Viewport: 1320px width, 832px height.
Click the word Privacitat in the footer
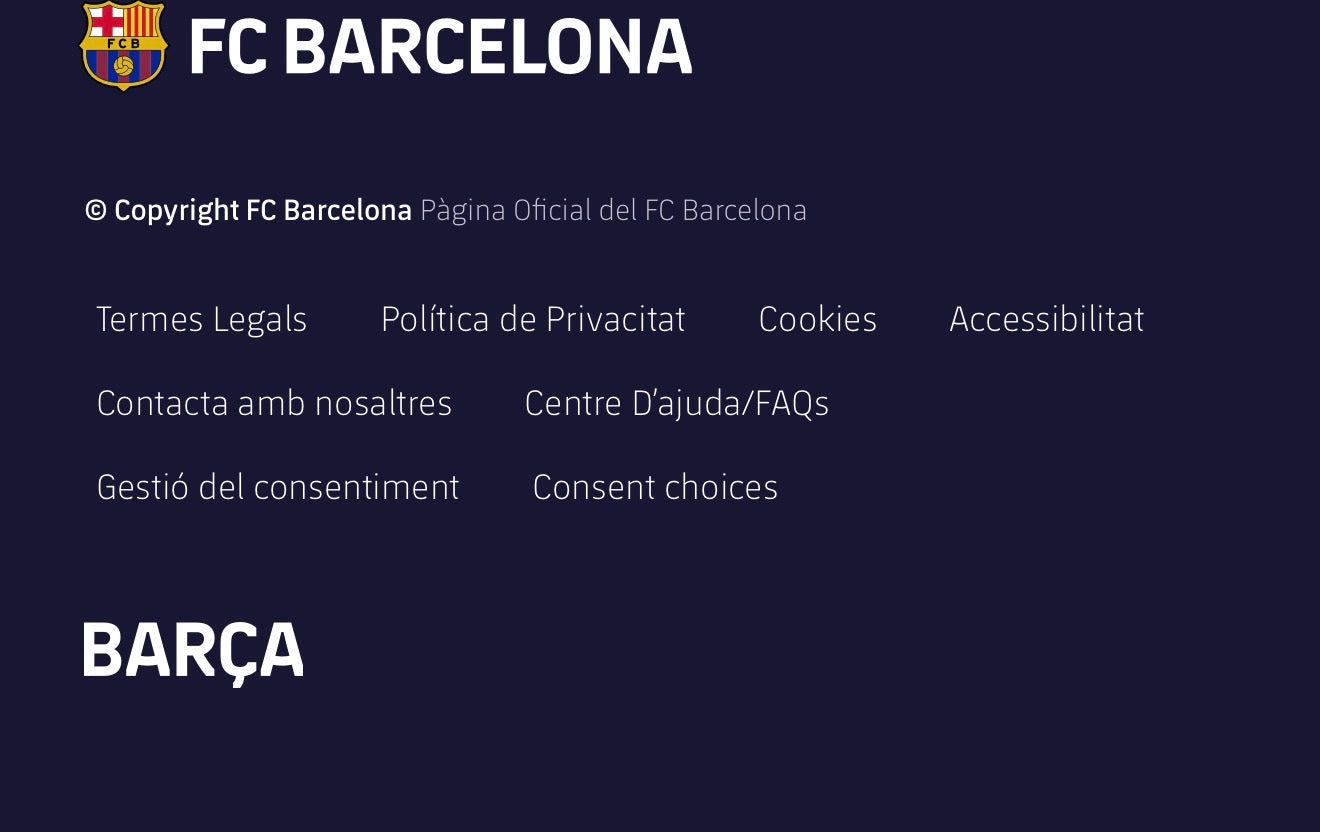tap(615, 319)
